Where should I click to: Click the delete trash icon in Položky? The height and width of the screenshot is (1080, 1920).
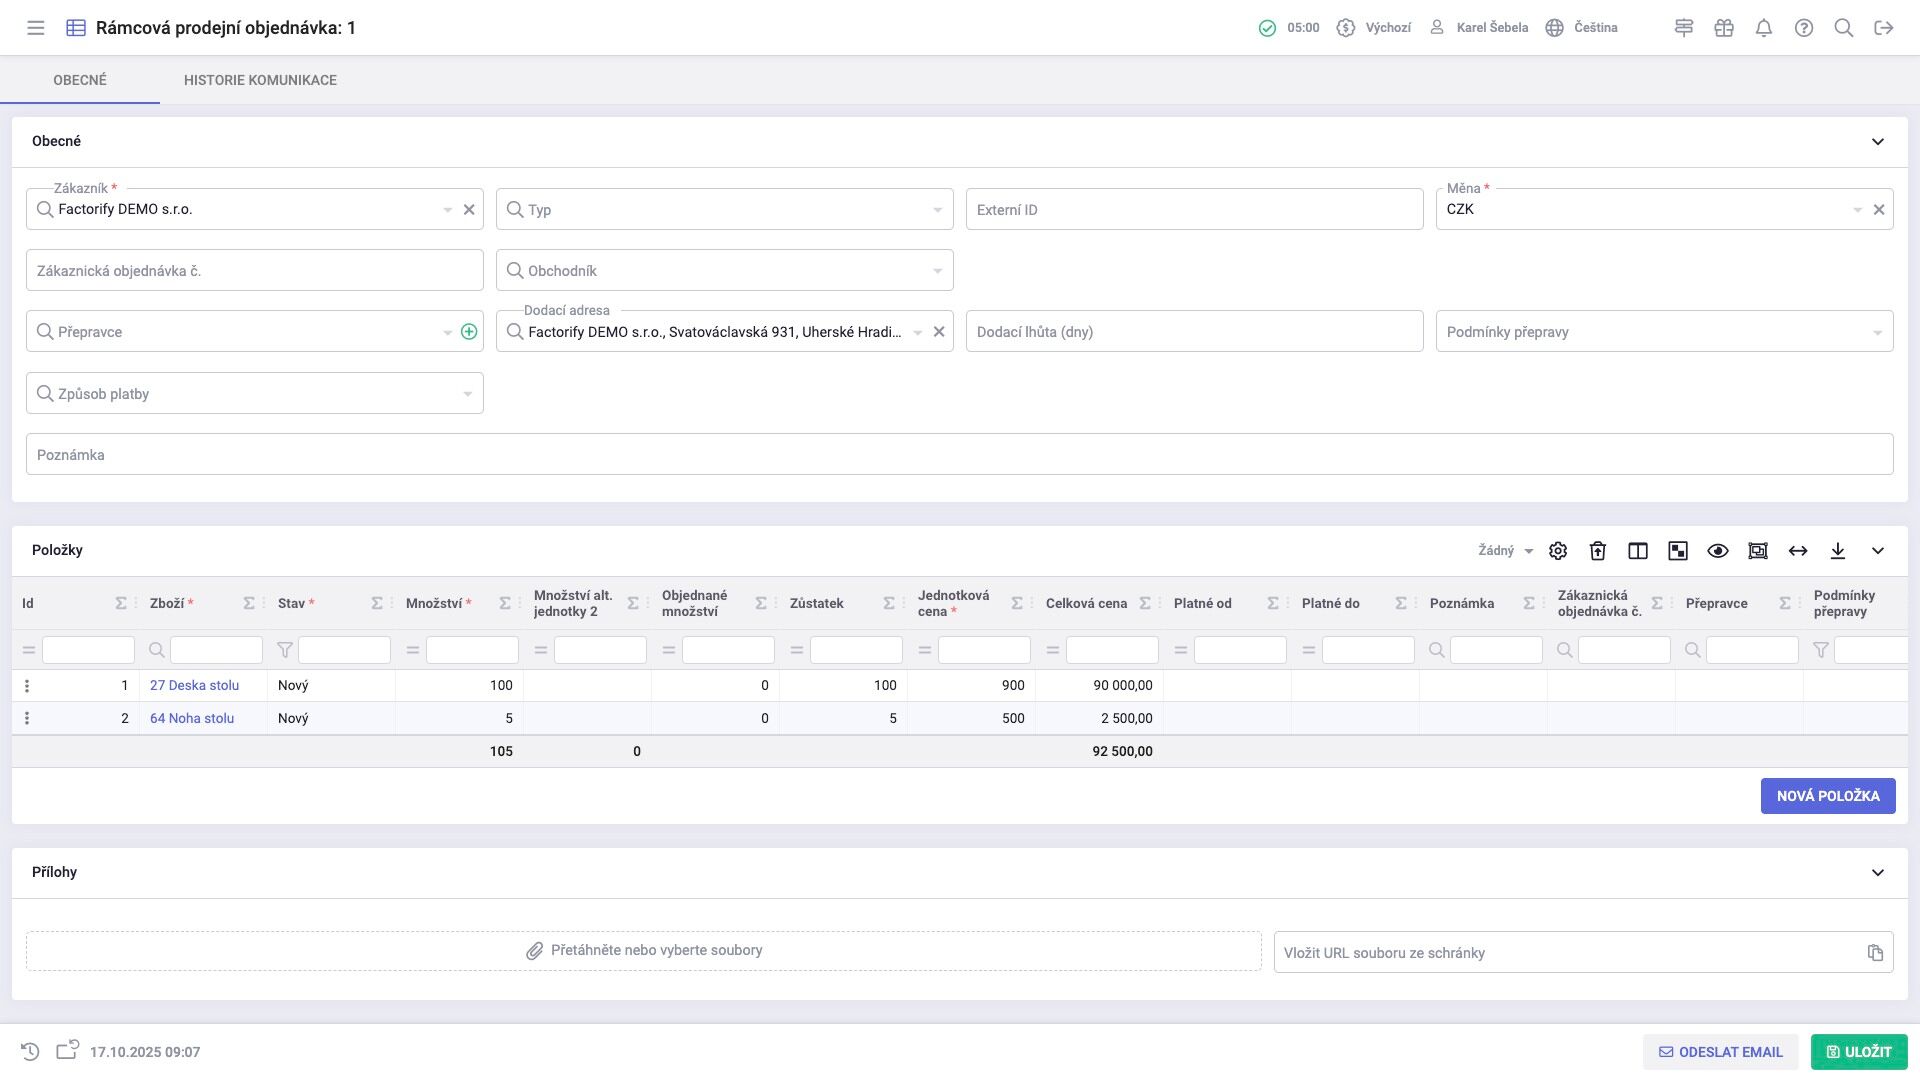(x=1598, y=551)
